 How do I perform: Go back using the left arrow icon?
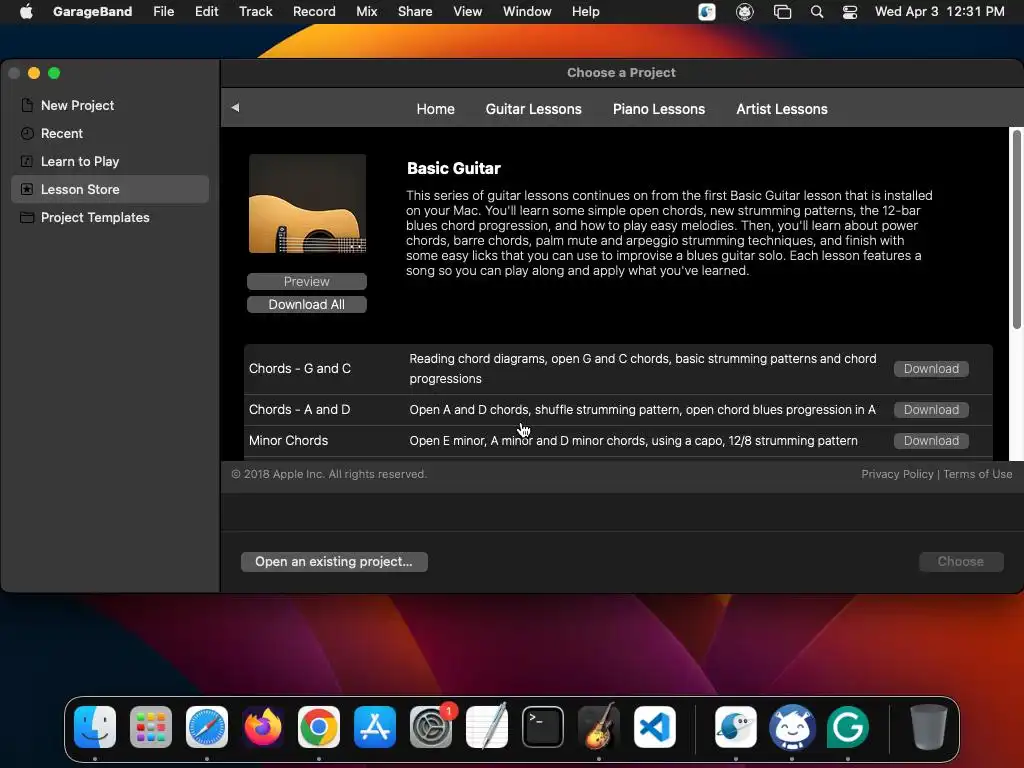tap(235, 108)
